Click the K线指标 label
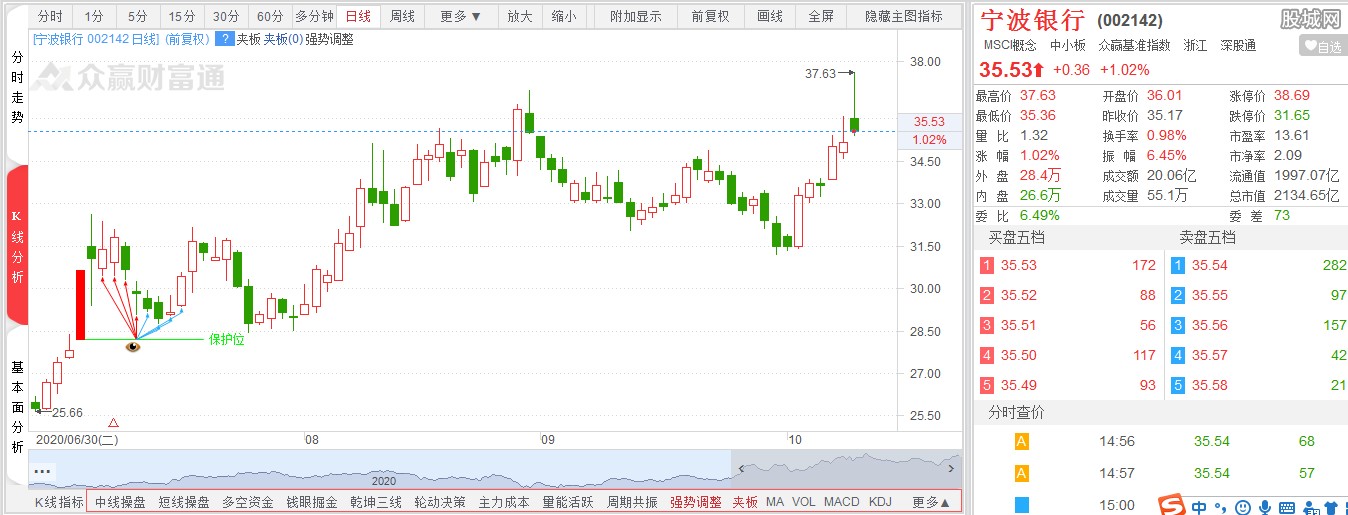Viewport: 1348px width, 515px height. pyautogui.click(x=59, y=502)
